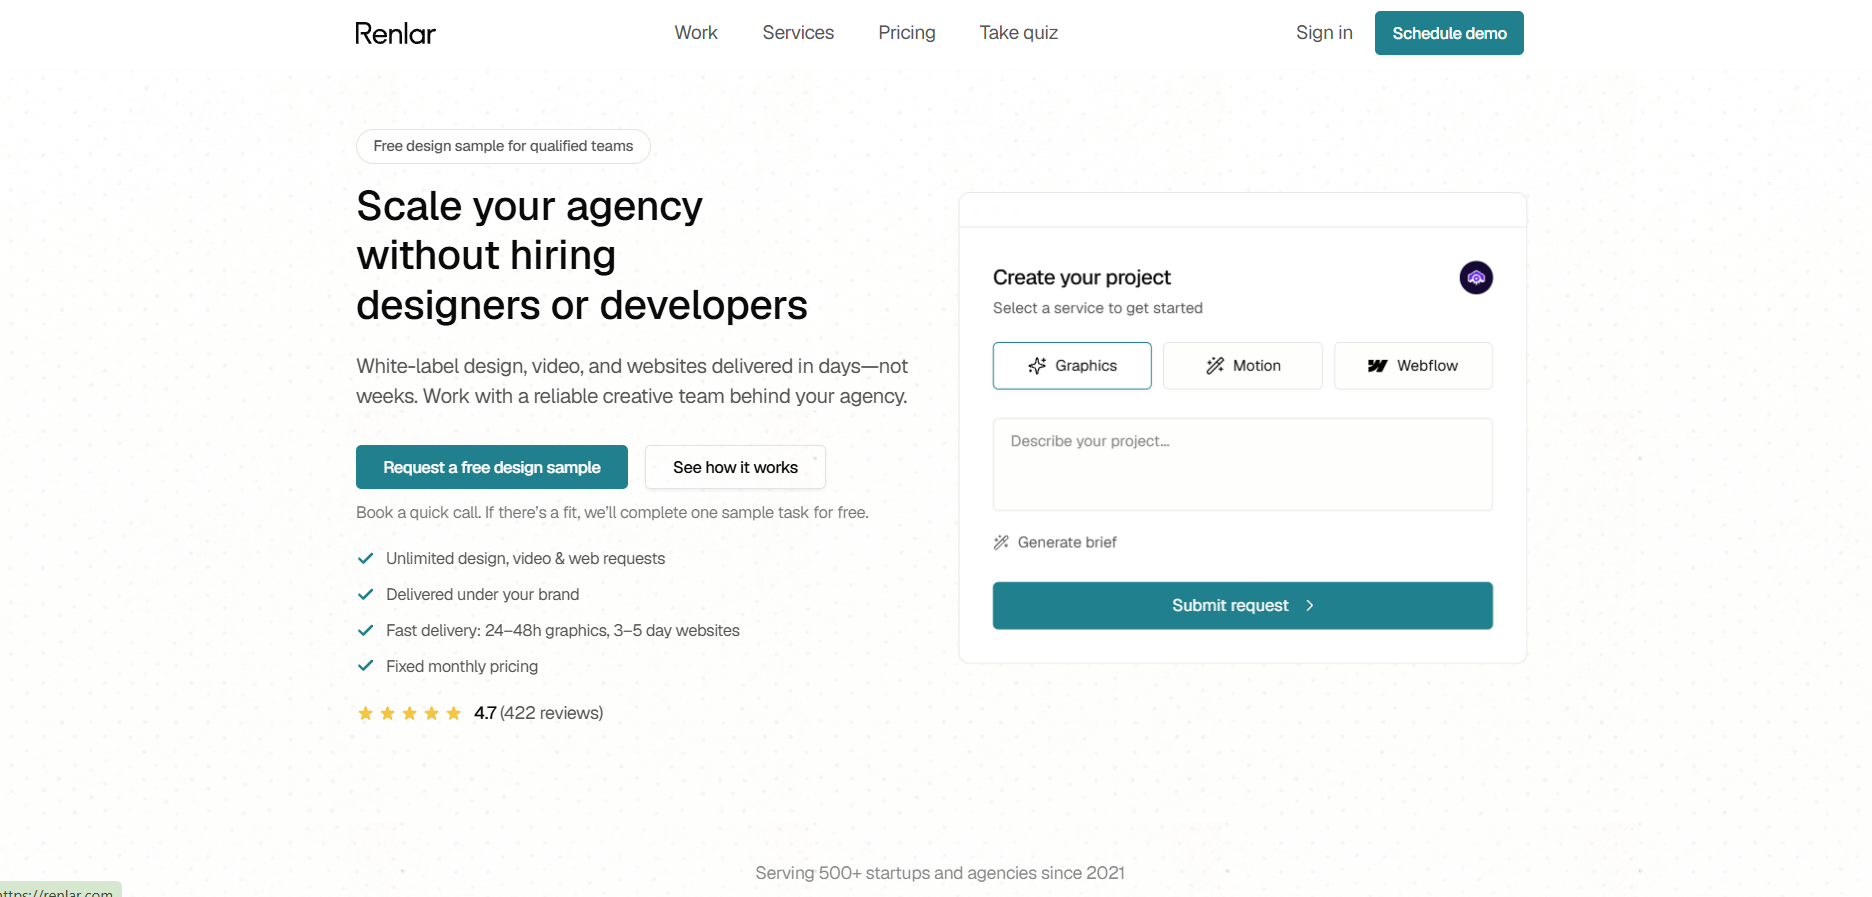
Task: Open the Take quiz link
Action: (1019, 33)
